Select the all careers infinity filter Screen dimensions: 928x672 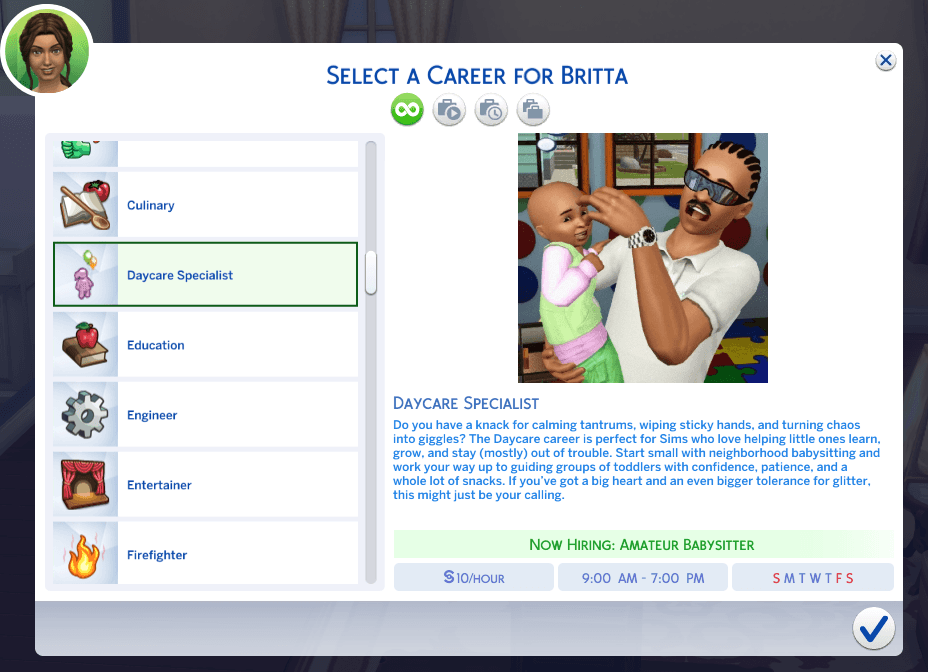407,110
